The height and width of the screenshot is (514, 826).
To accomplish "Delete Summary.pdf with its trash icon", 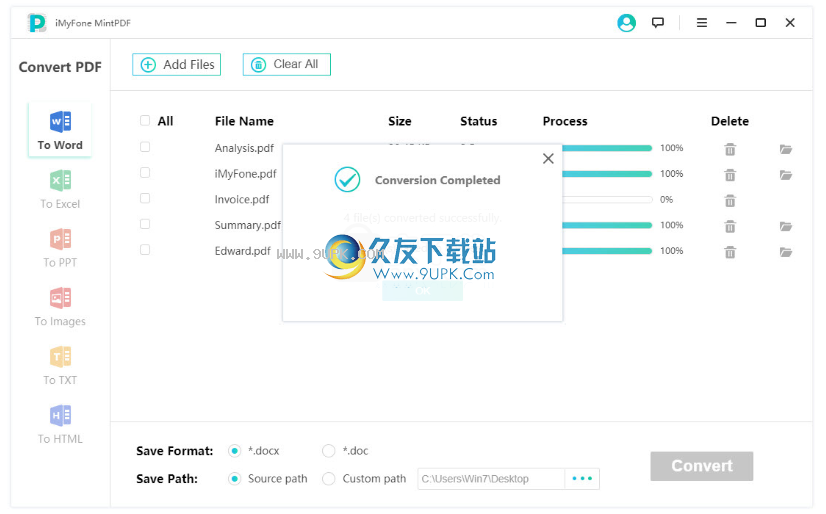I will (x=730, y=226).
